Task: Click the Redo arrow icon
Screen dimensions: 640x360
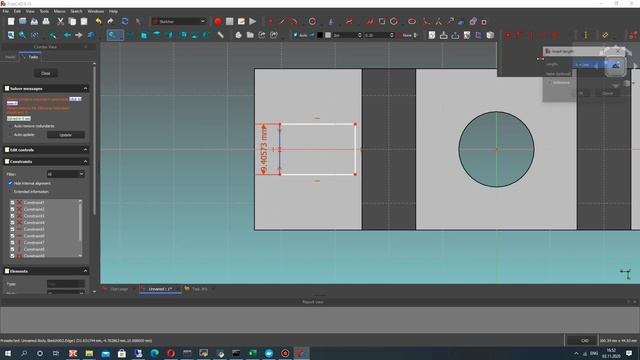Action: (x=110, y=21)
